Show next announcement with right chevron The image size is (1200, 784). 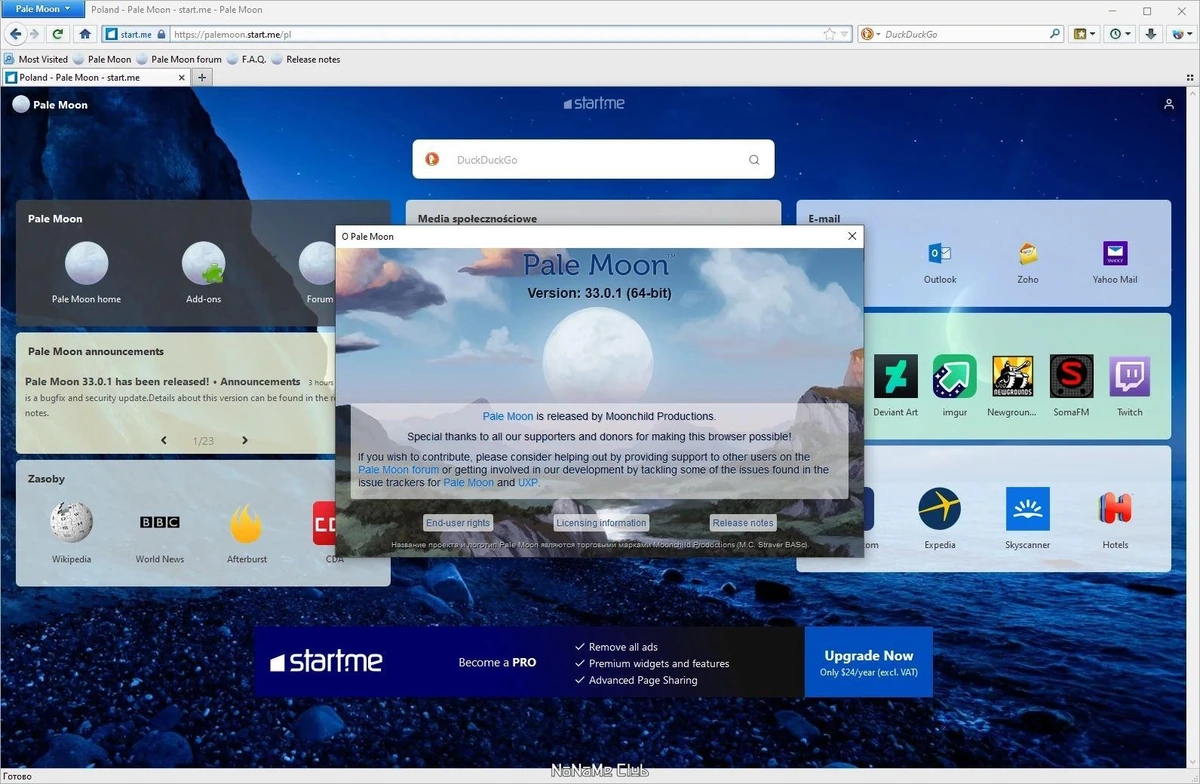coord(244,440)
